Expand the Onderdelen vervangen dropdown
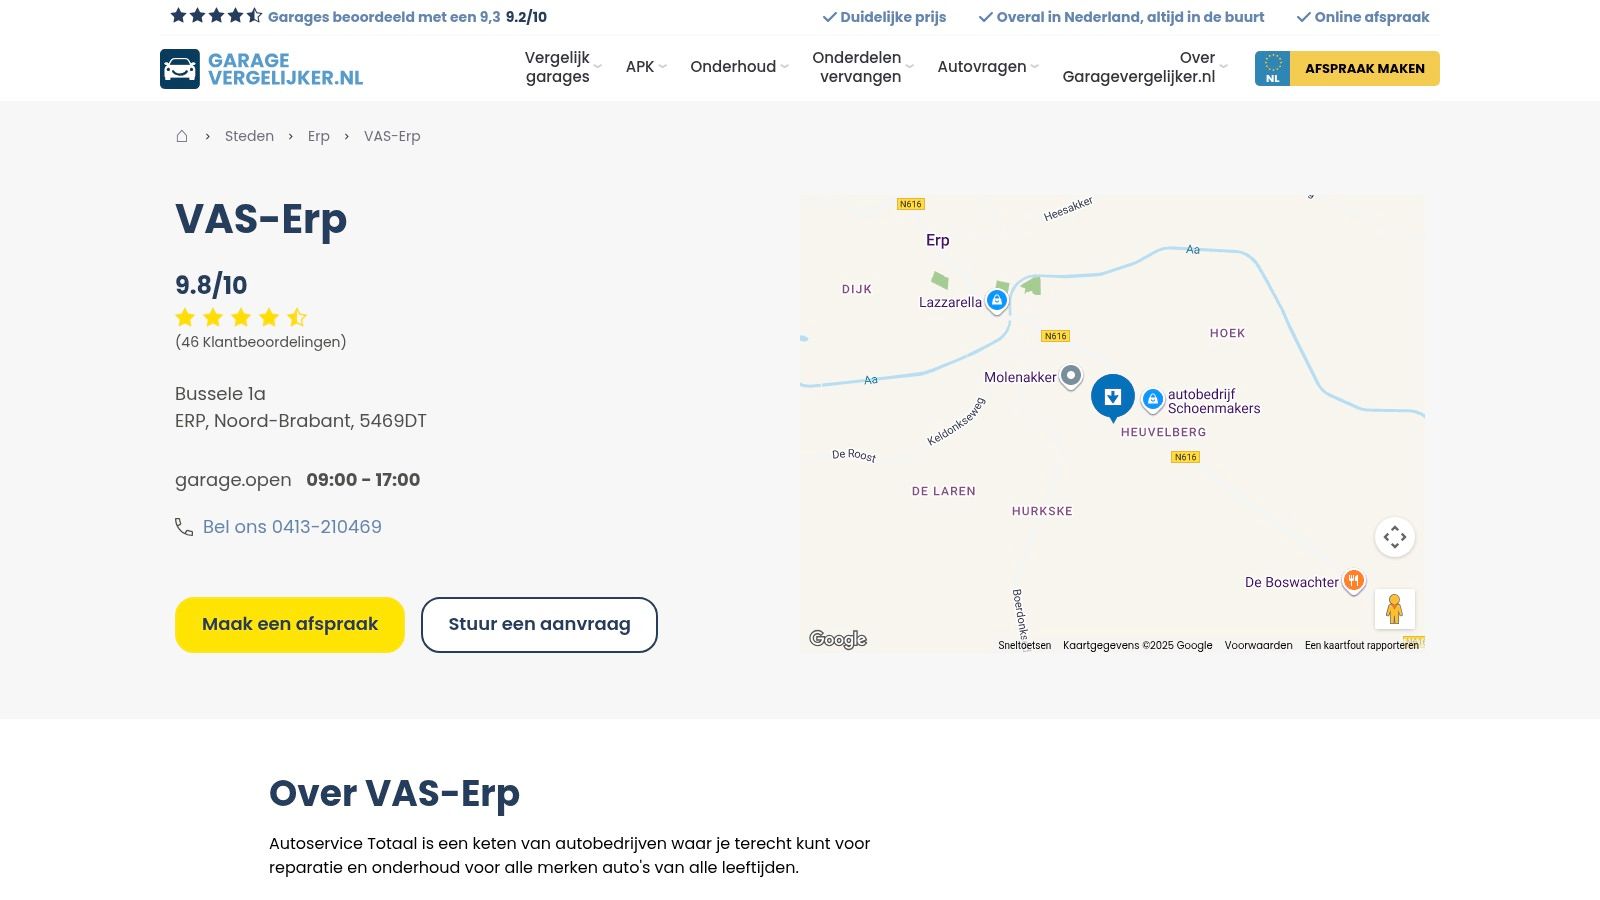1600x900 pixels. [x=857, y=67]
